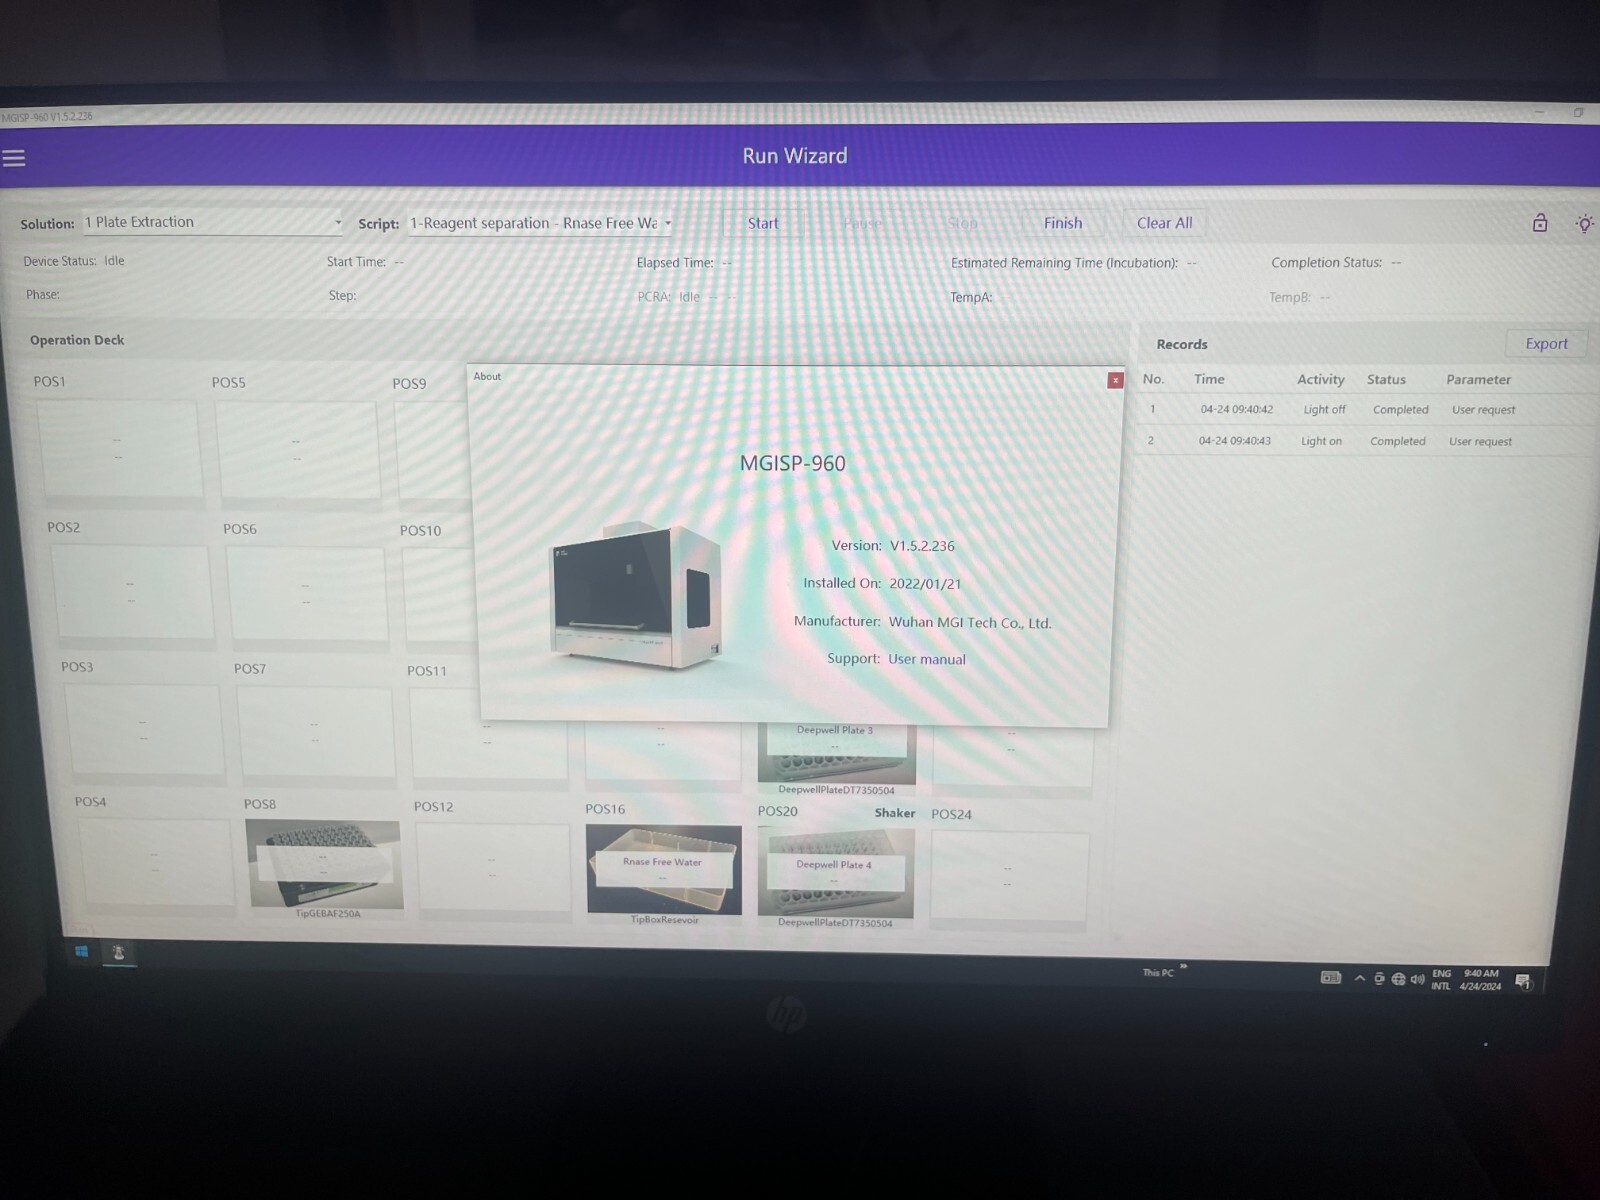Select the POS3 deck slot
The height and width of the screenshot is (1200, 1600).
(x=144, y=729)
